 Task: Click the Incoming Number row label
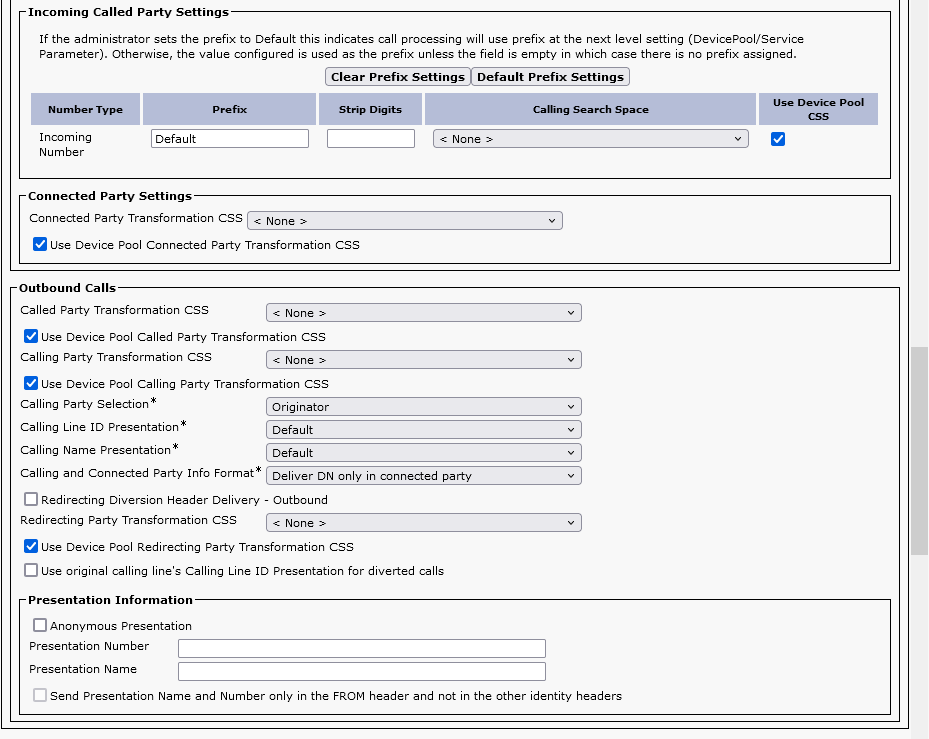(65, 145)
